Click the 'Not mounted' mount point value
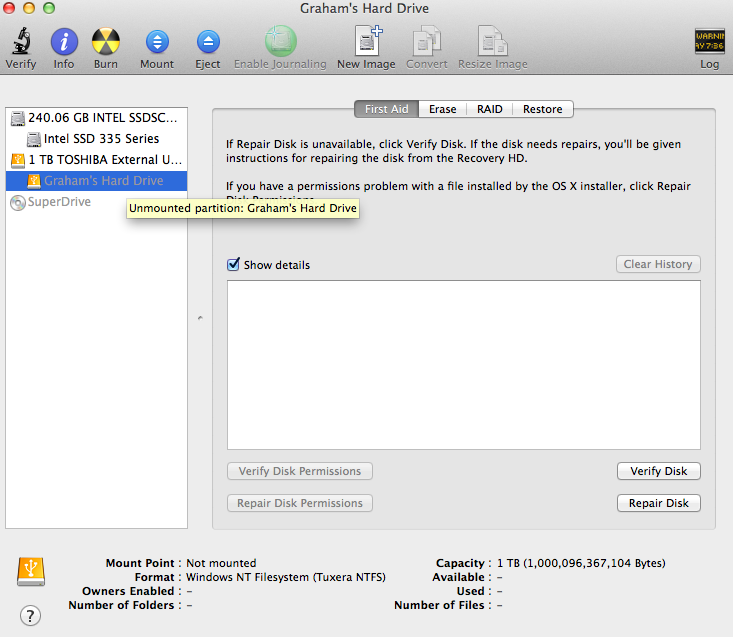The width and height of the screenshot is (733, 637). click(221, 563)
